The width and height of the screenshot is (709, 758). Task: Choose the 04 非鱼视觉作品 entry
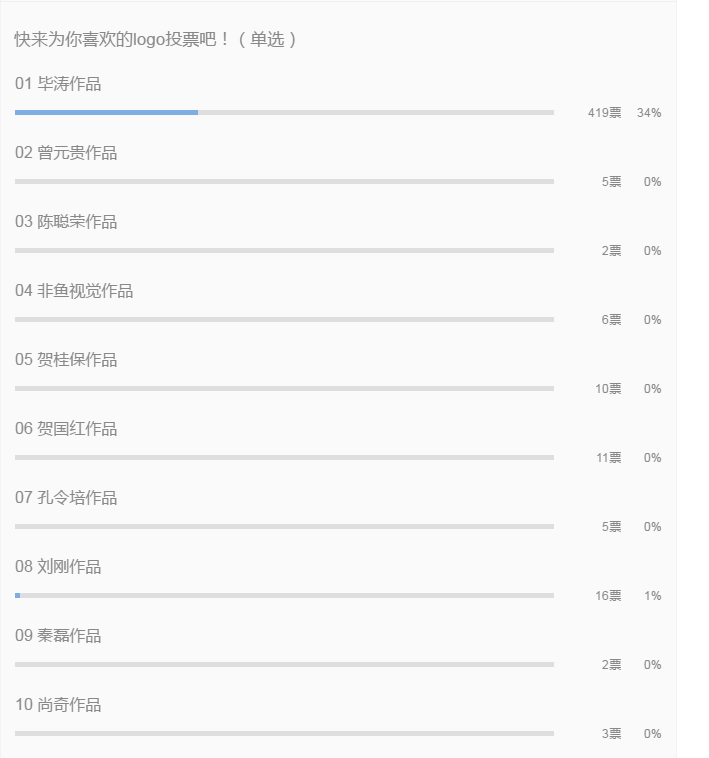coord(74,291)
